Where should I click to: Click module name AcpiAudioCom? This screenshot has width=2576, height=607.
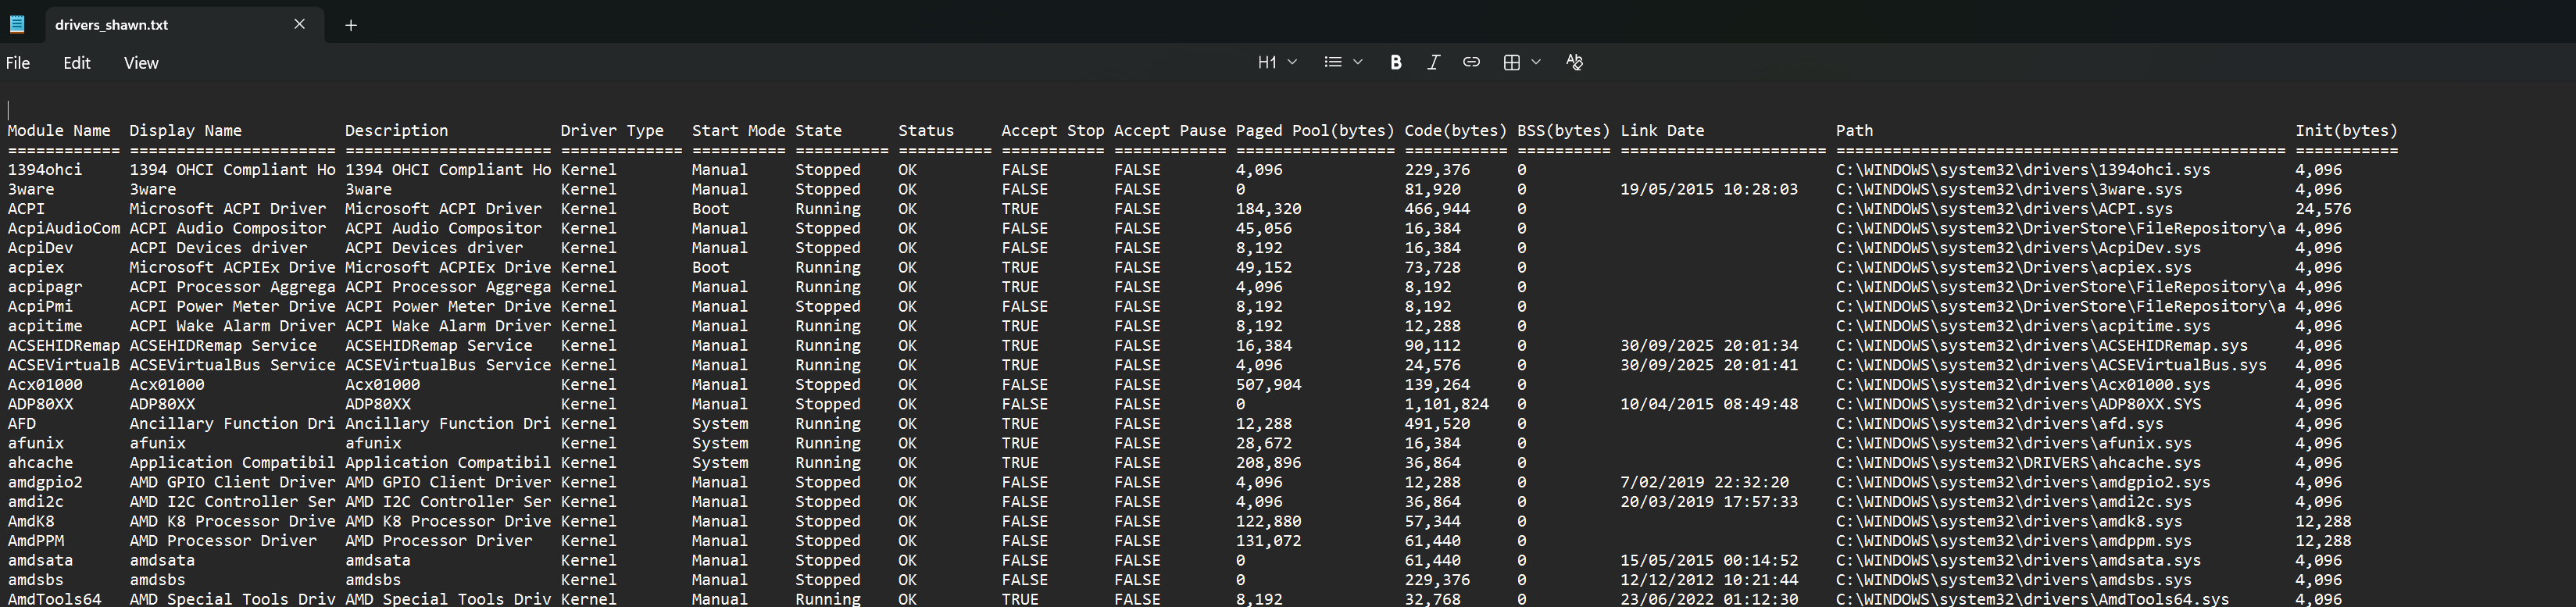[x=64, y=229]
